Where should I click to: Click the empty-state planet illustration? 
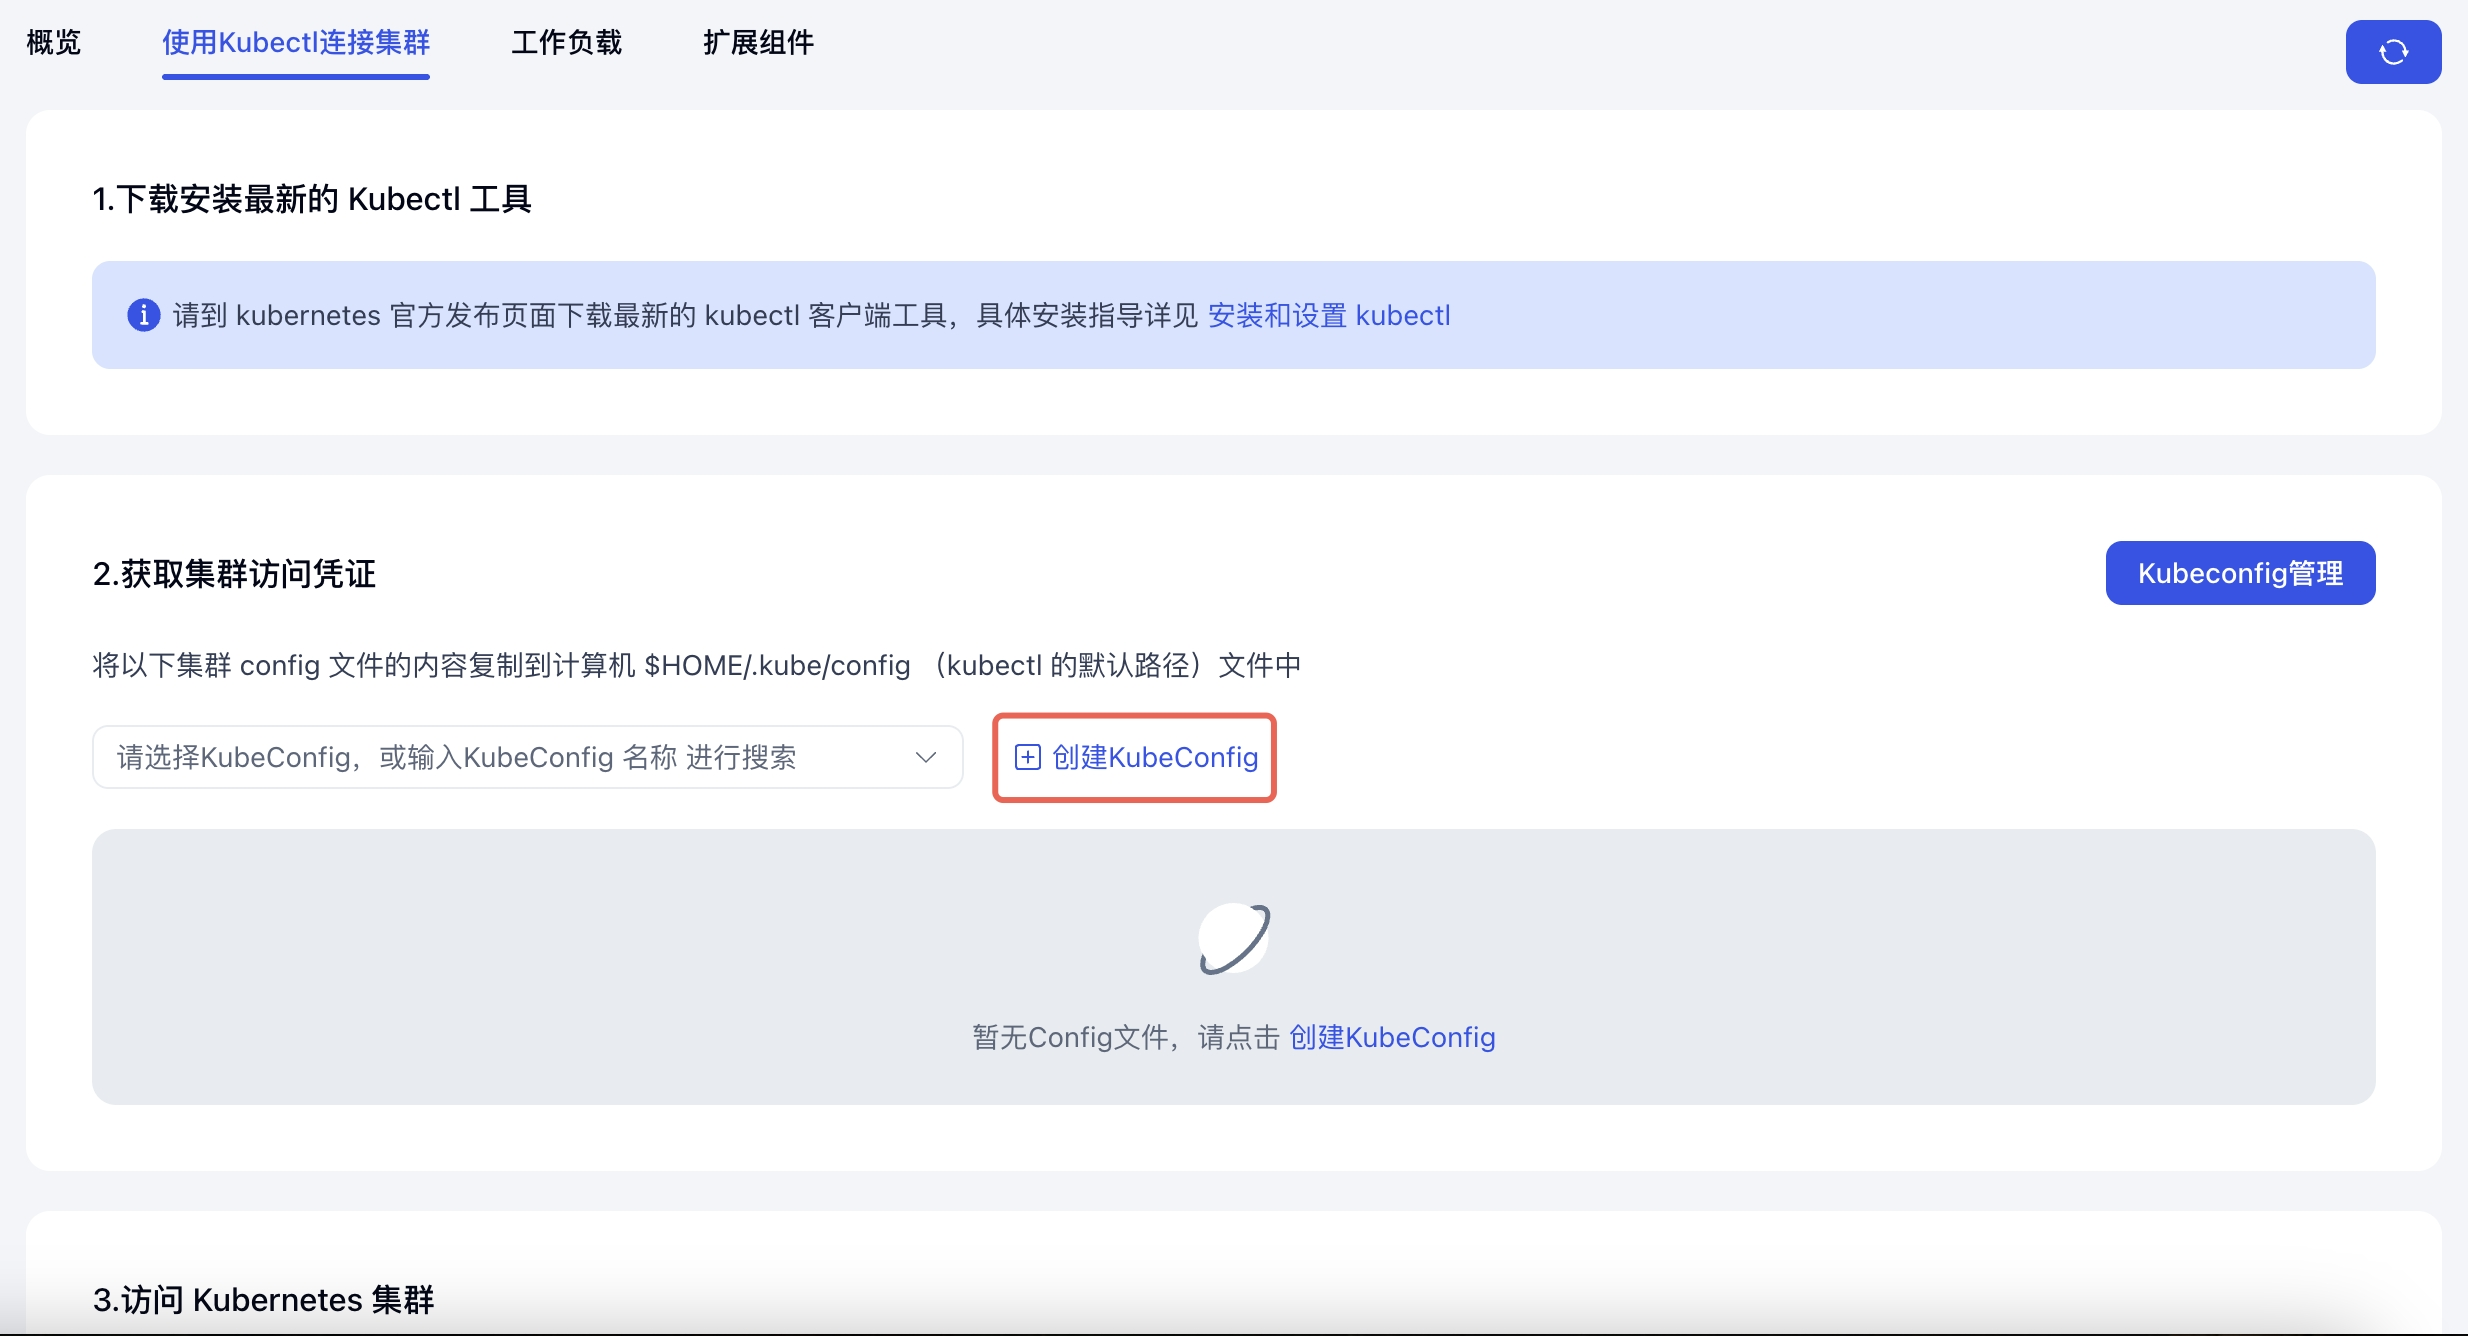(1233, 938)
